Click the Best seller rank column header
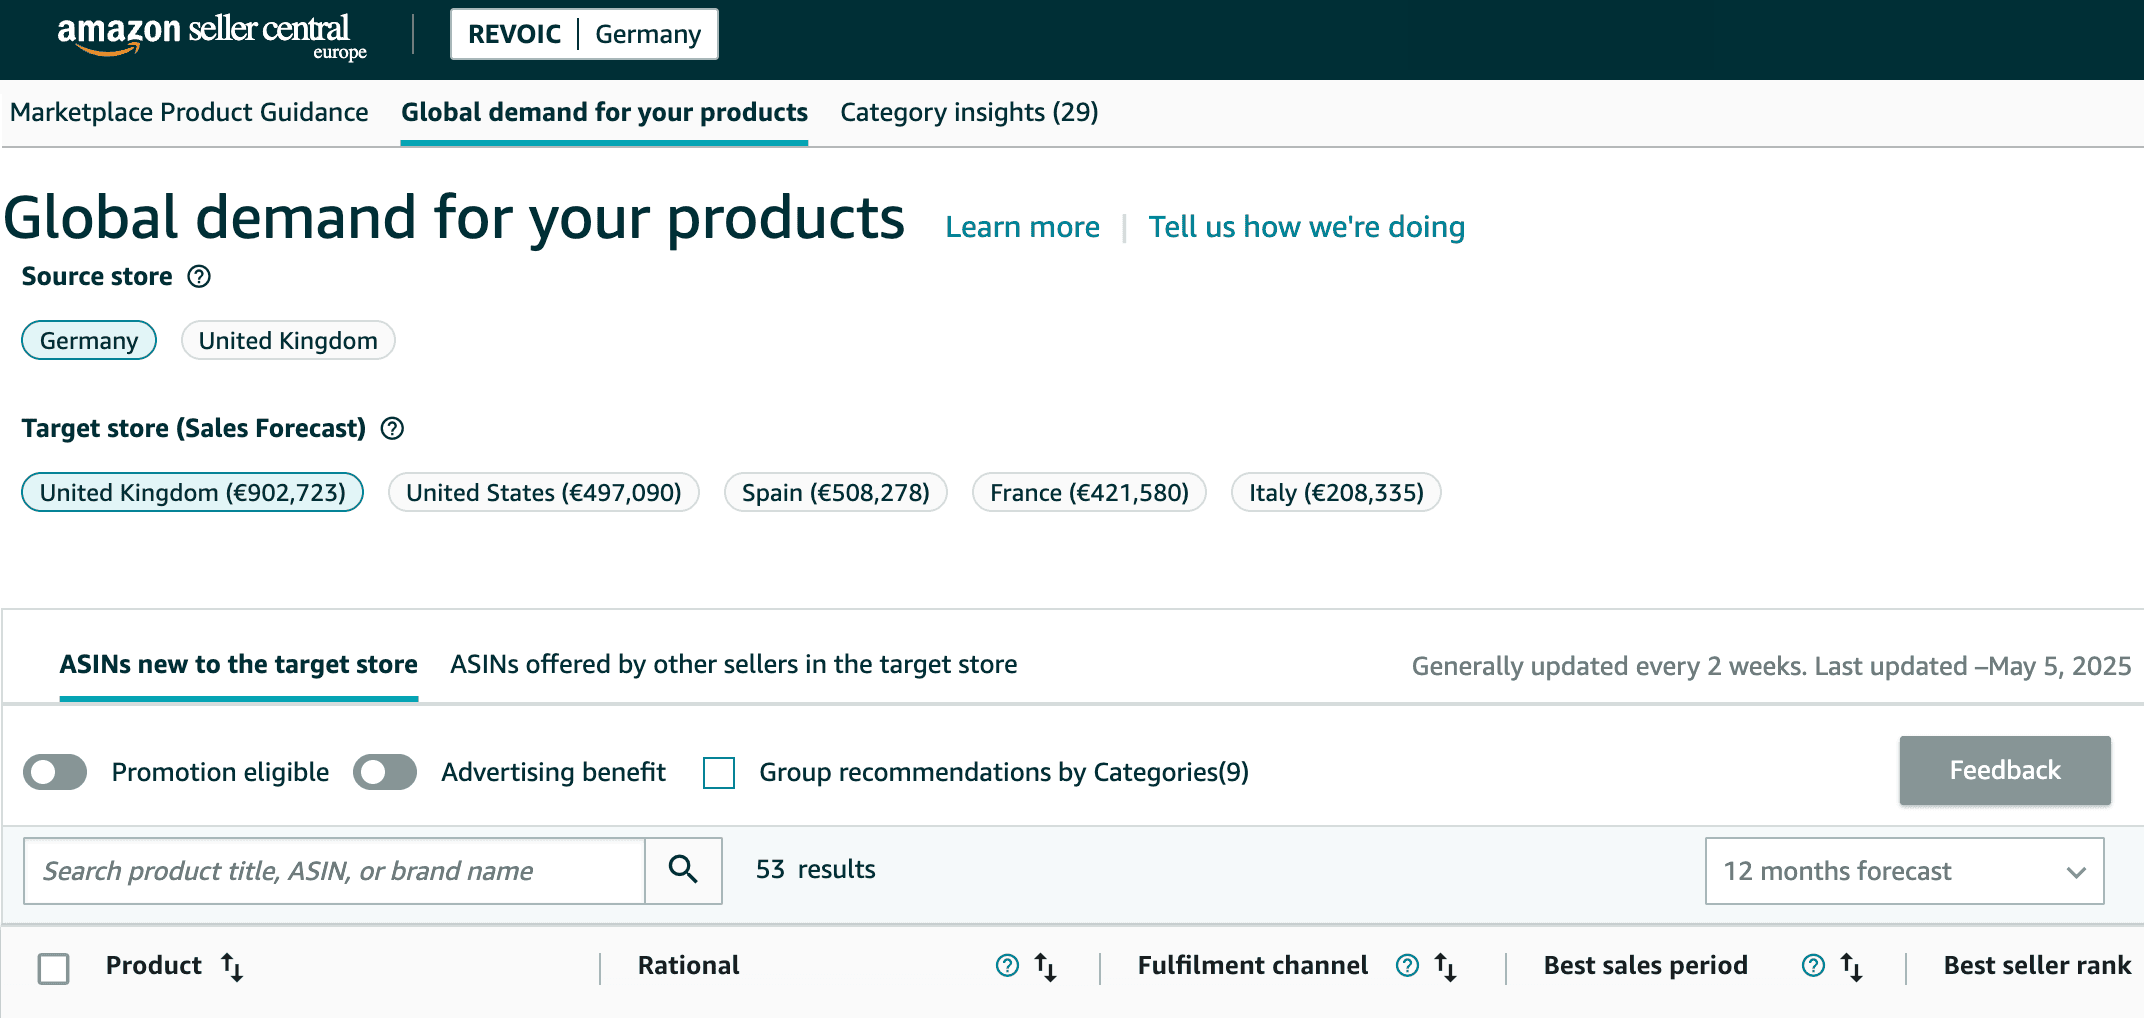 [2036, 965]
